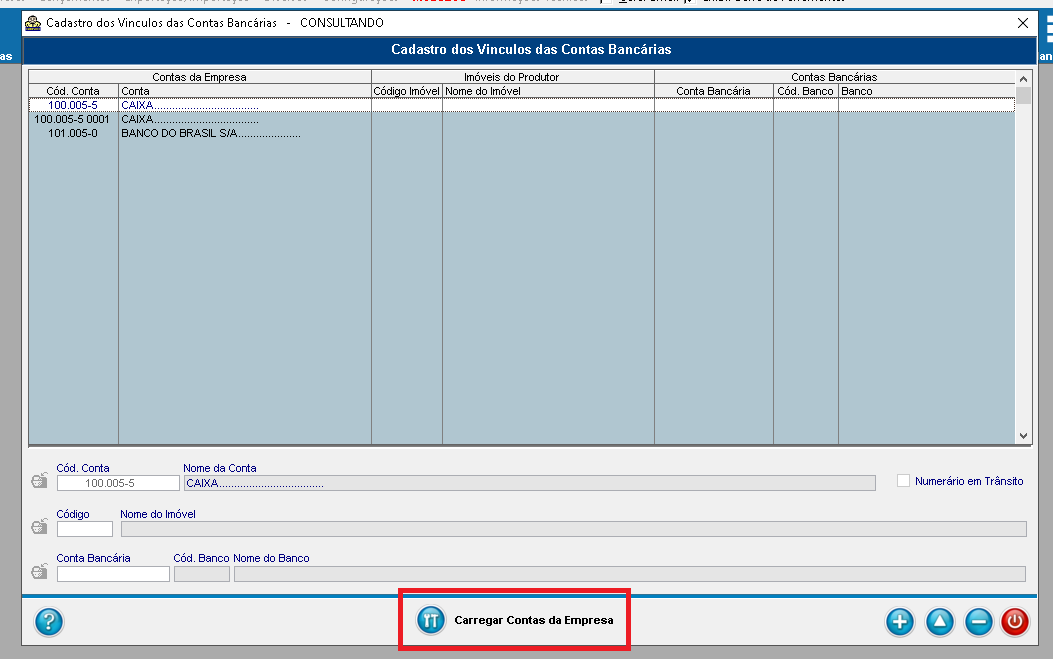Click the blue plus add record icon

(900, 621)
